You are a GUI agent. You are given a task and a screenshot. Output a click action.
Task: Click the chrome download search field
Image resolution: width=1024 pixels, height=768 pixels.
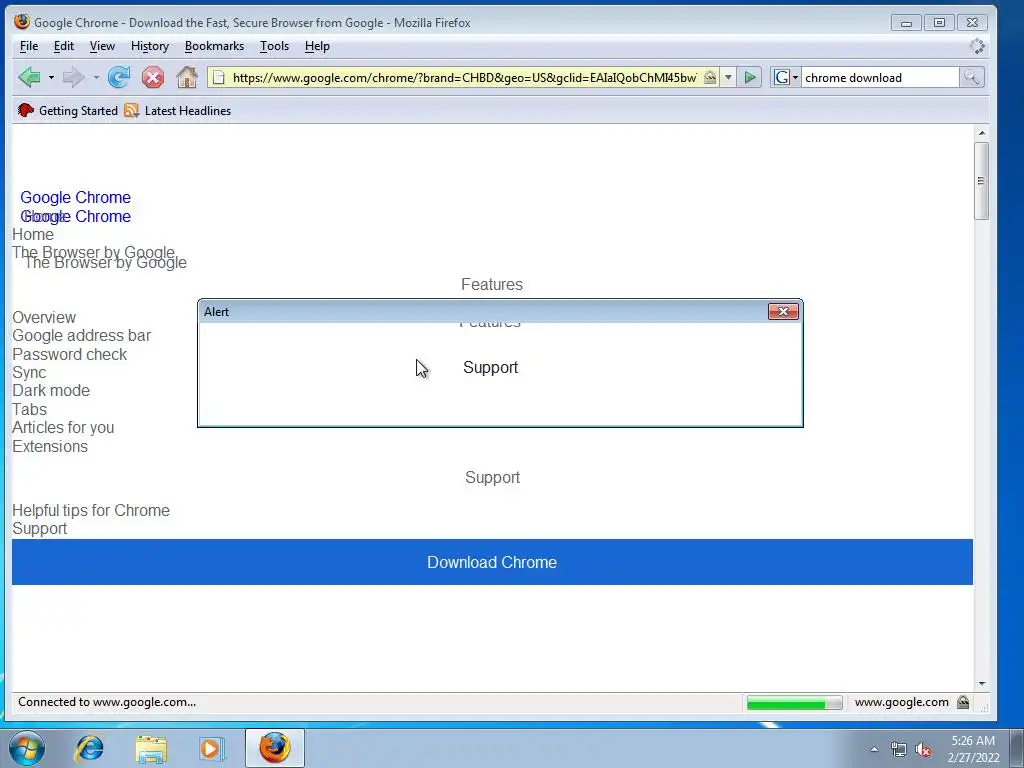tap(880, 78)
